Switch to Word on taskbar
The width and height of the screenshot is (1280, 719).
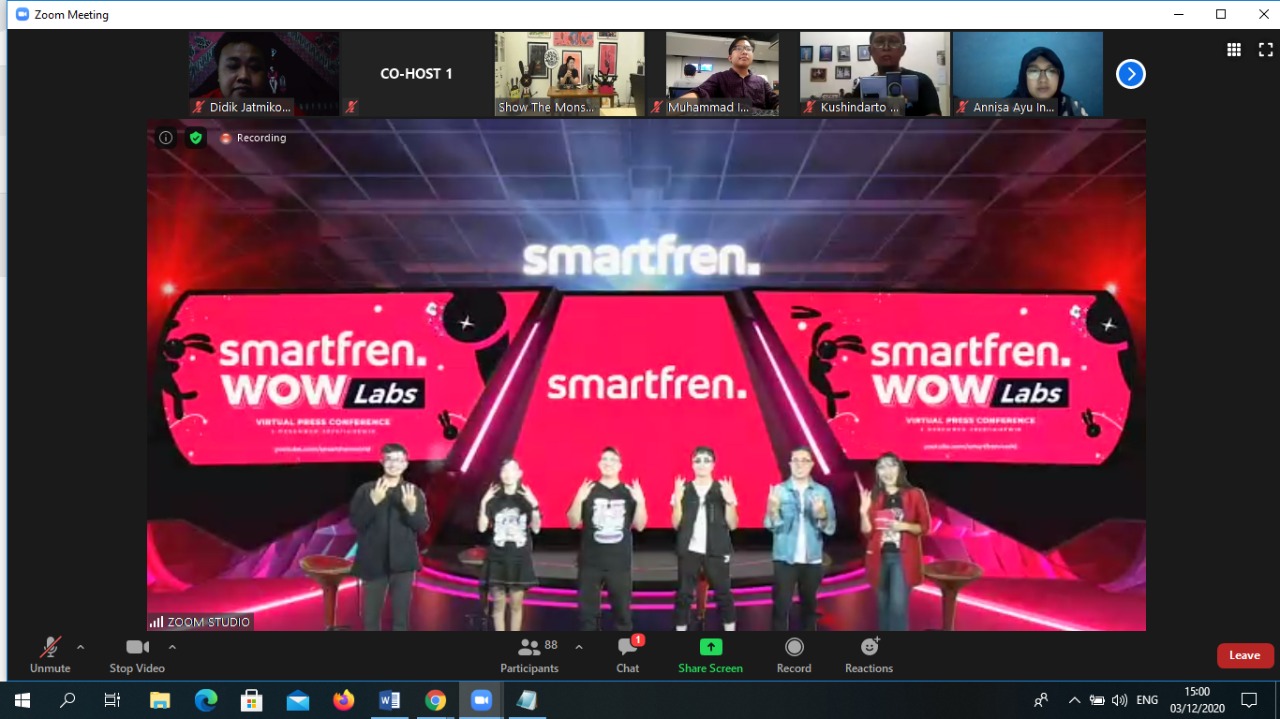tap(390, 700)
